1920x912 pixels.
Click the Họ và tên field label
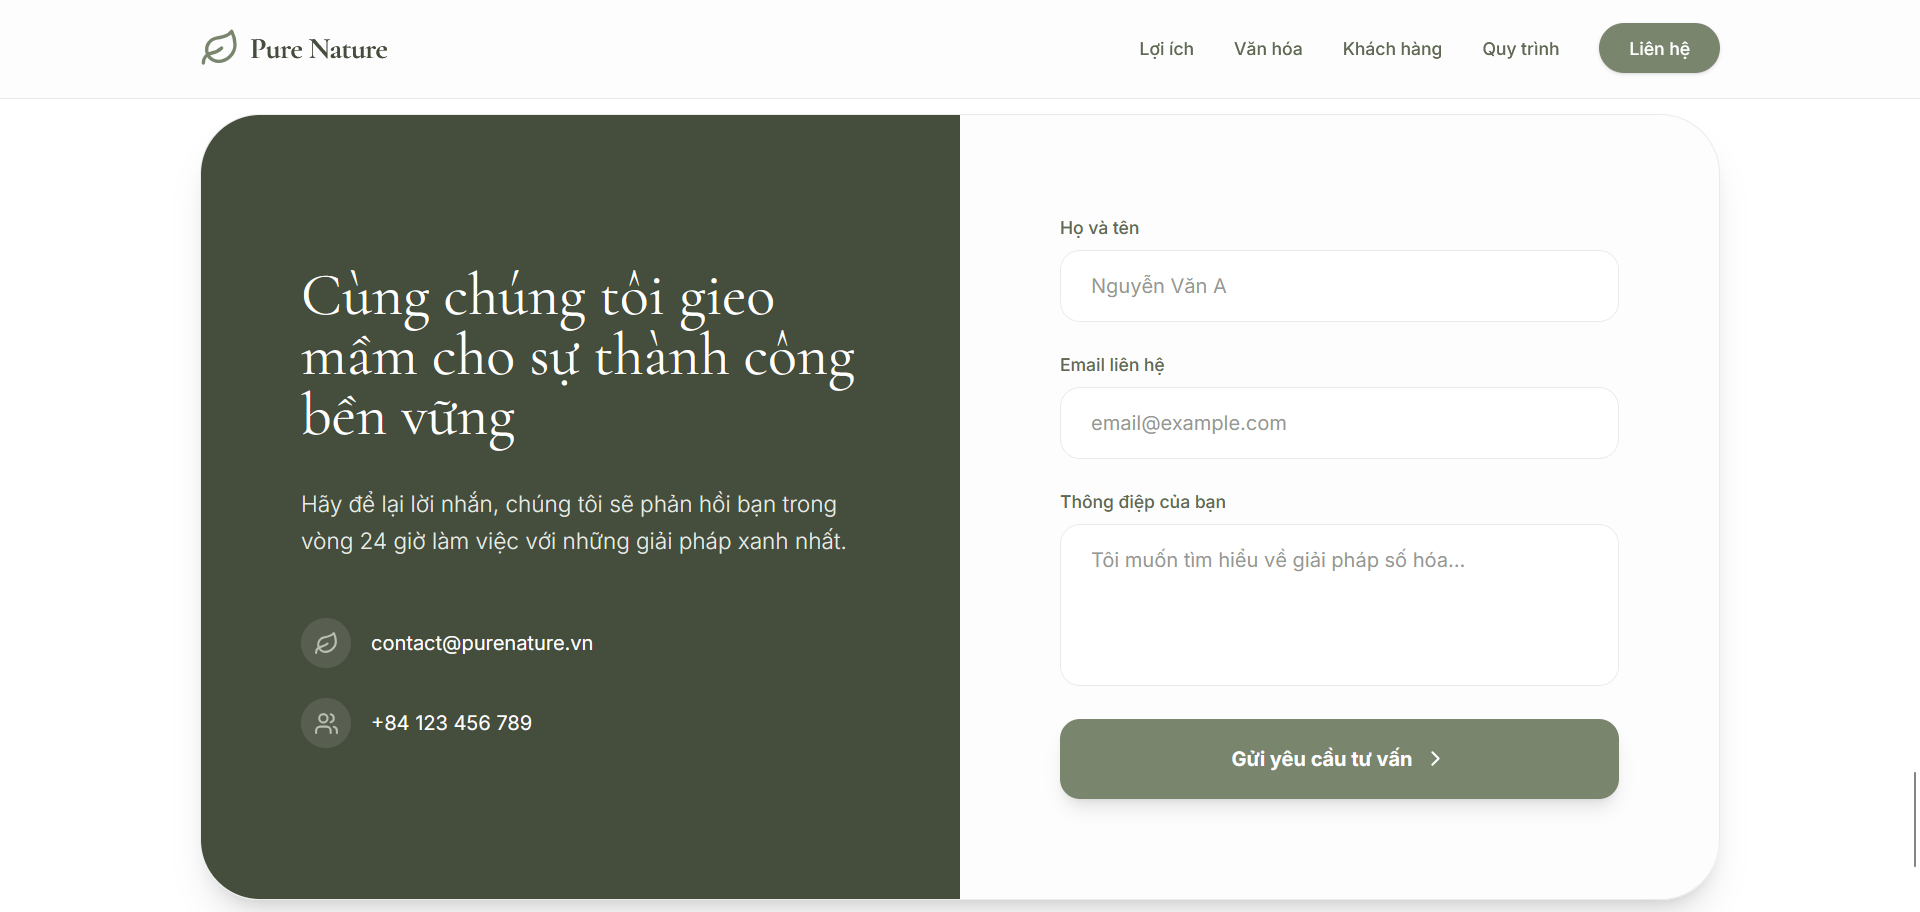(x=1099, y=228)
